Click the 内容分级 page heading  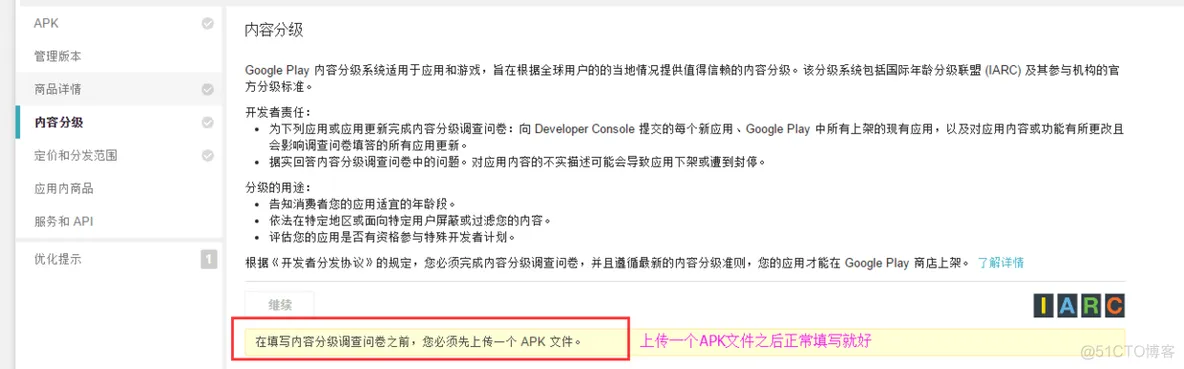pyautogui.click(x=274, y=30)
